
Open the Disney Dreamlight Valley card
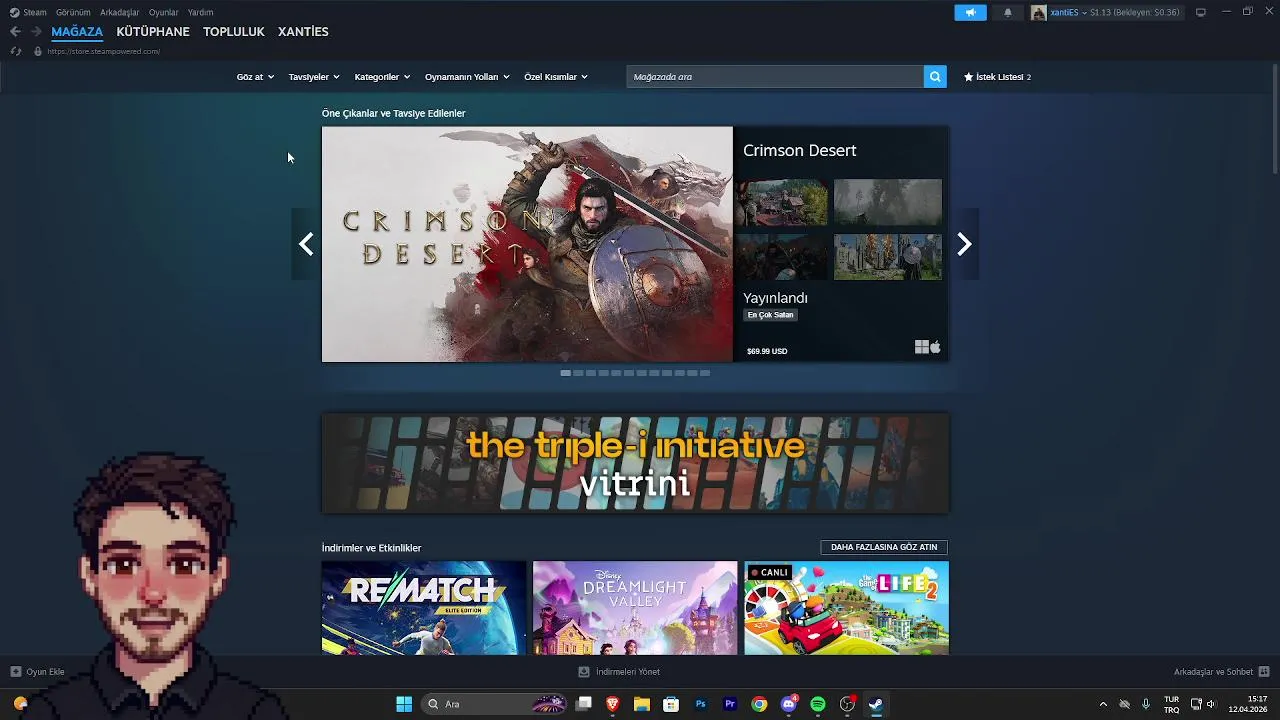(x=635, y=608)
